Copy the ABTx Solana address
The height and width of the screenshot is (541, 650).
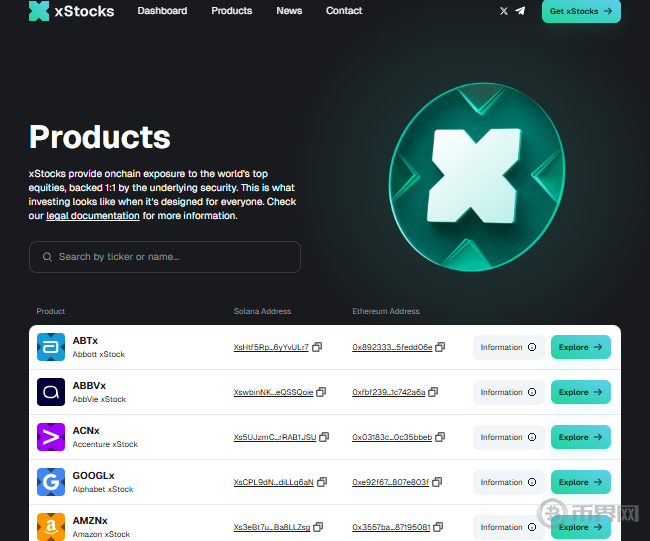pyautogui.click(x=317, y=347)
